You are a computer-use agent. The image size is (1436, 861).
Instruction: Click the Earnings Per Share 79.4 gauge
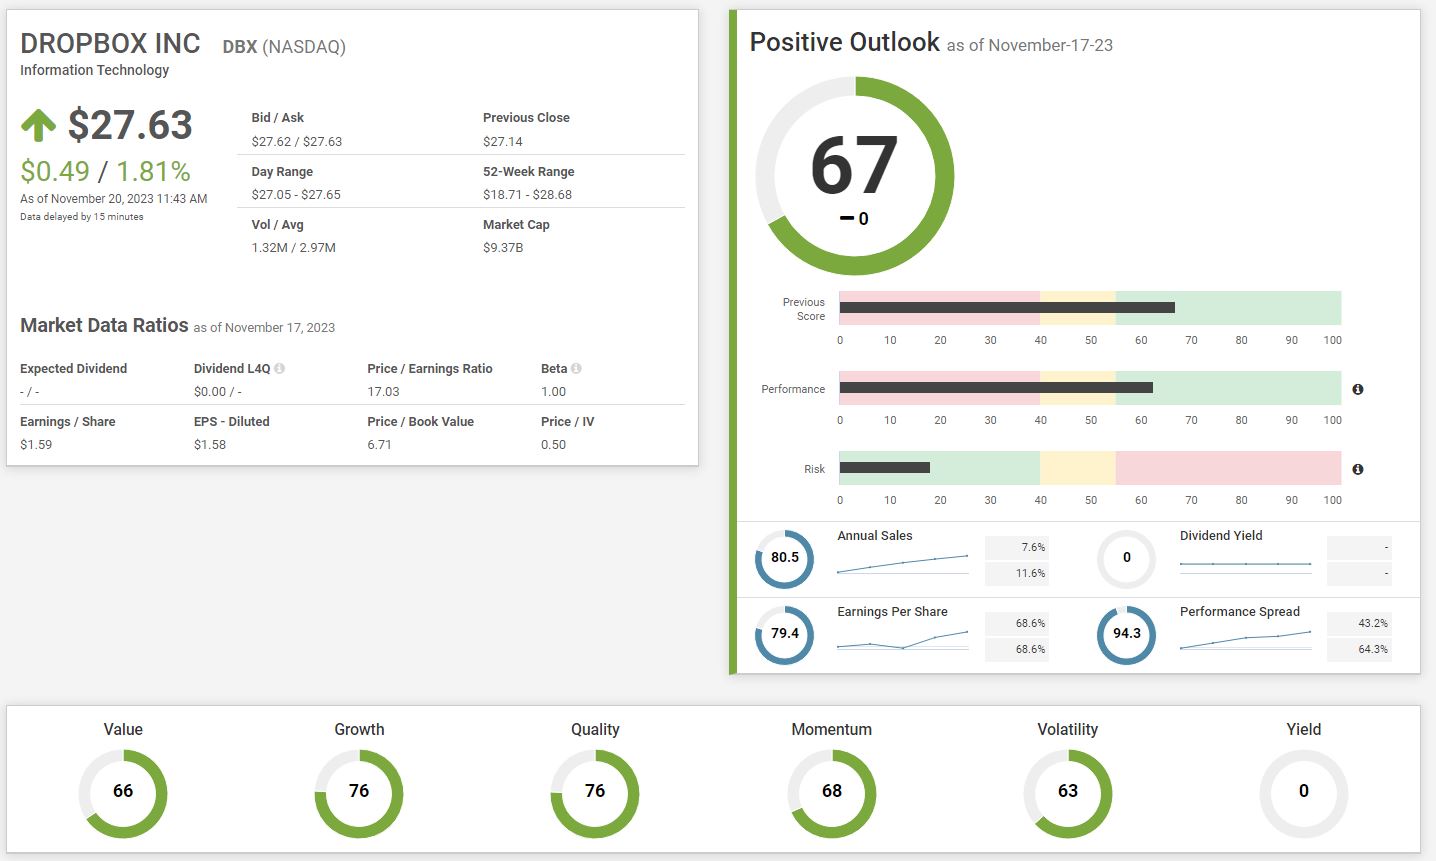(785, 634)
